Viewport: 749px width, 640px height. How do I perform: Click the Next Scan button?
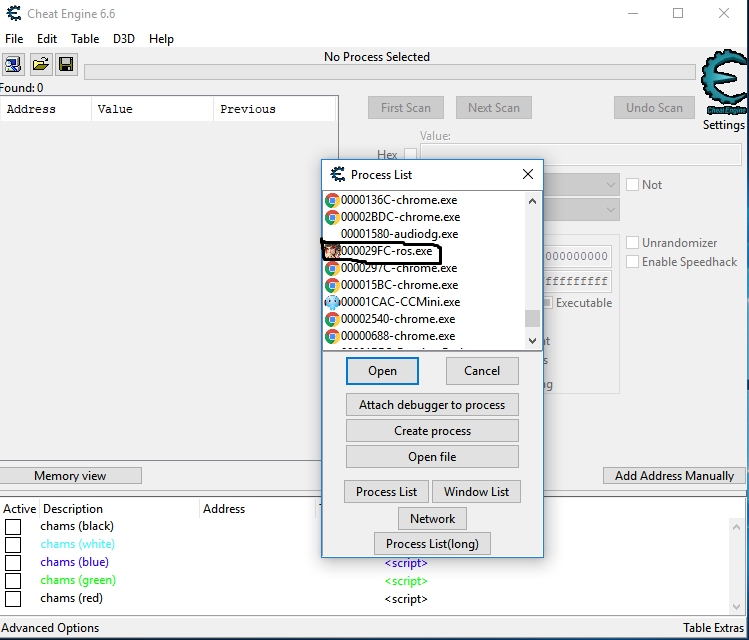pyautogui.click(x=493, y=108)
